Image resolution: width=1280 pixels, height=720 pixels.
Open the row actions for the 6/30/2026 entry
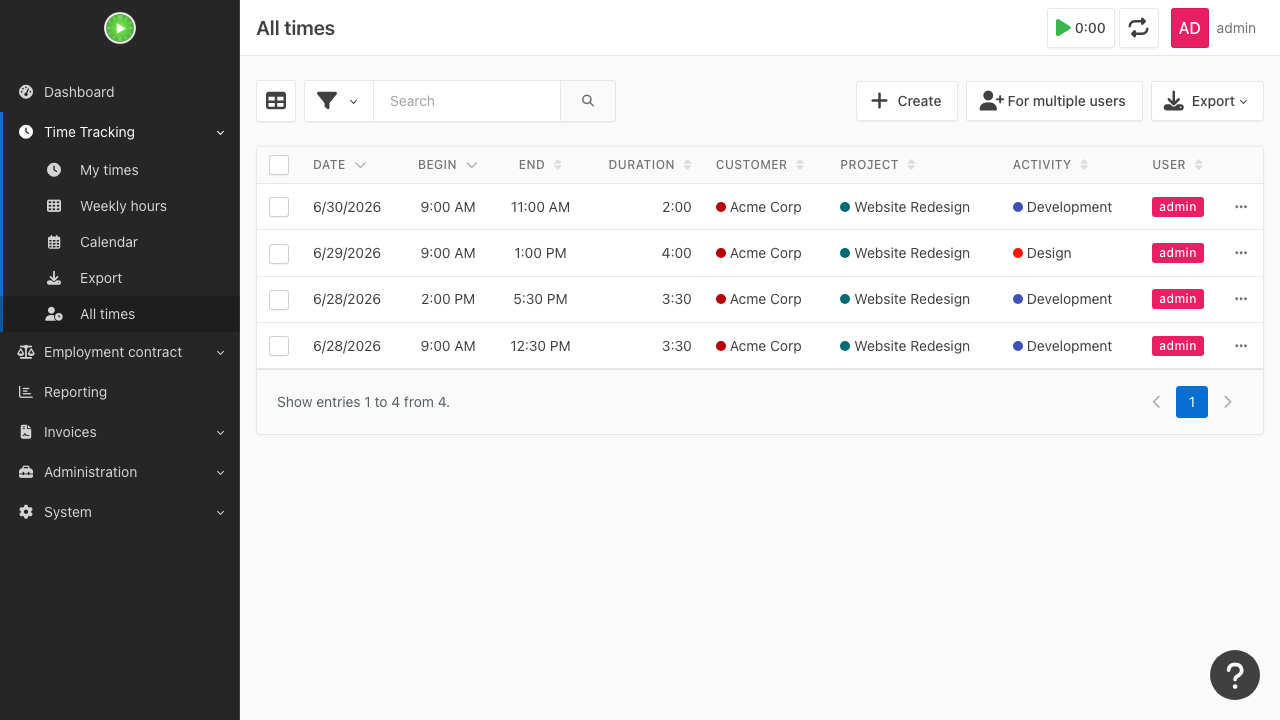click(1241, 207)
